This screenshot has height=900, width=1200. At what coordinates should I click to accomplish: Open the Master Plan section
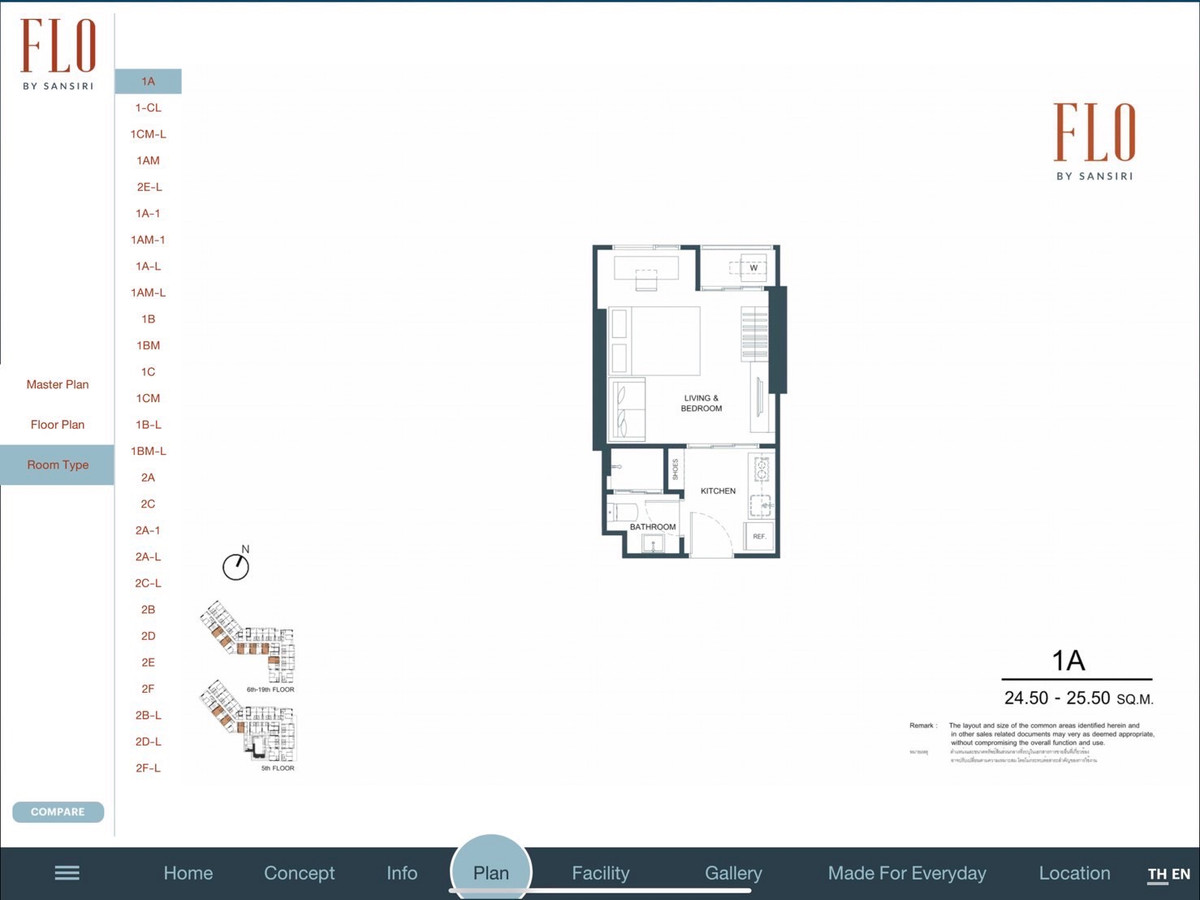click(57, 385)
